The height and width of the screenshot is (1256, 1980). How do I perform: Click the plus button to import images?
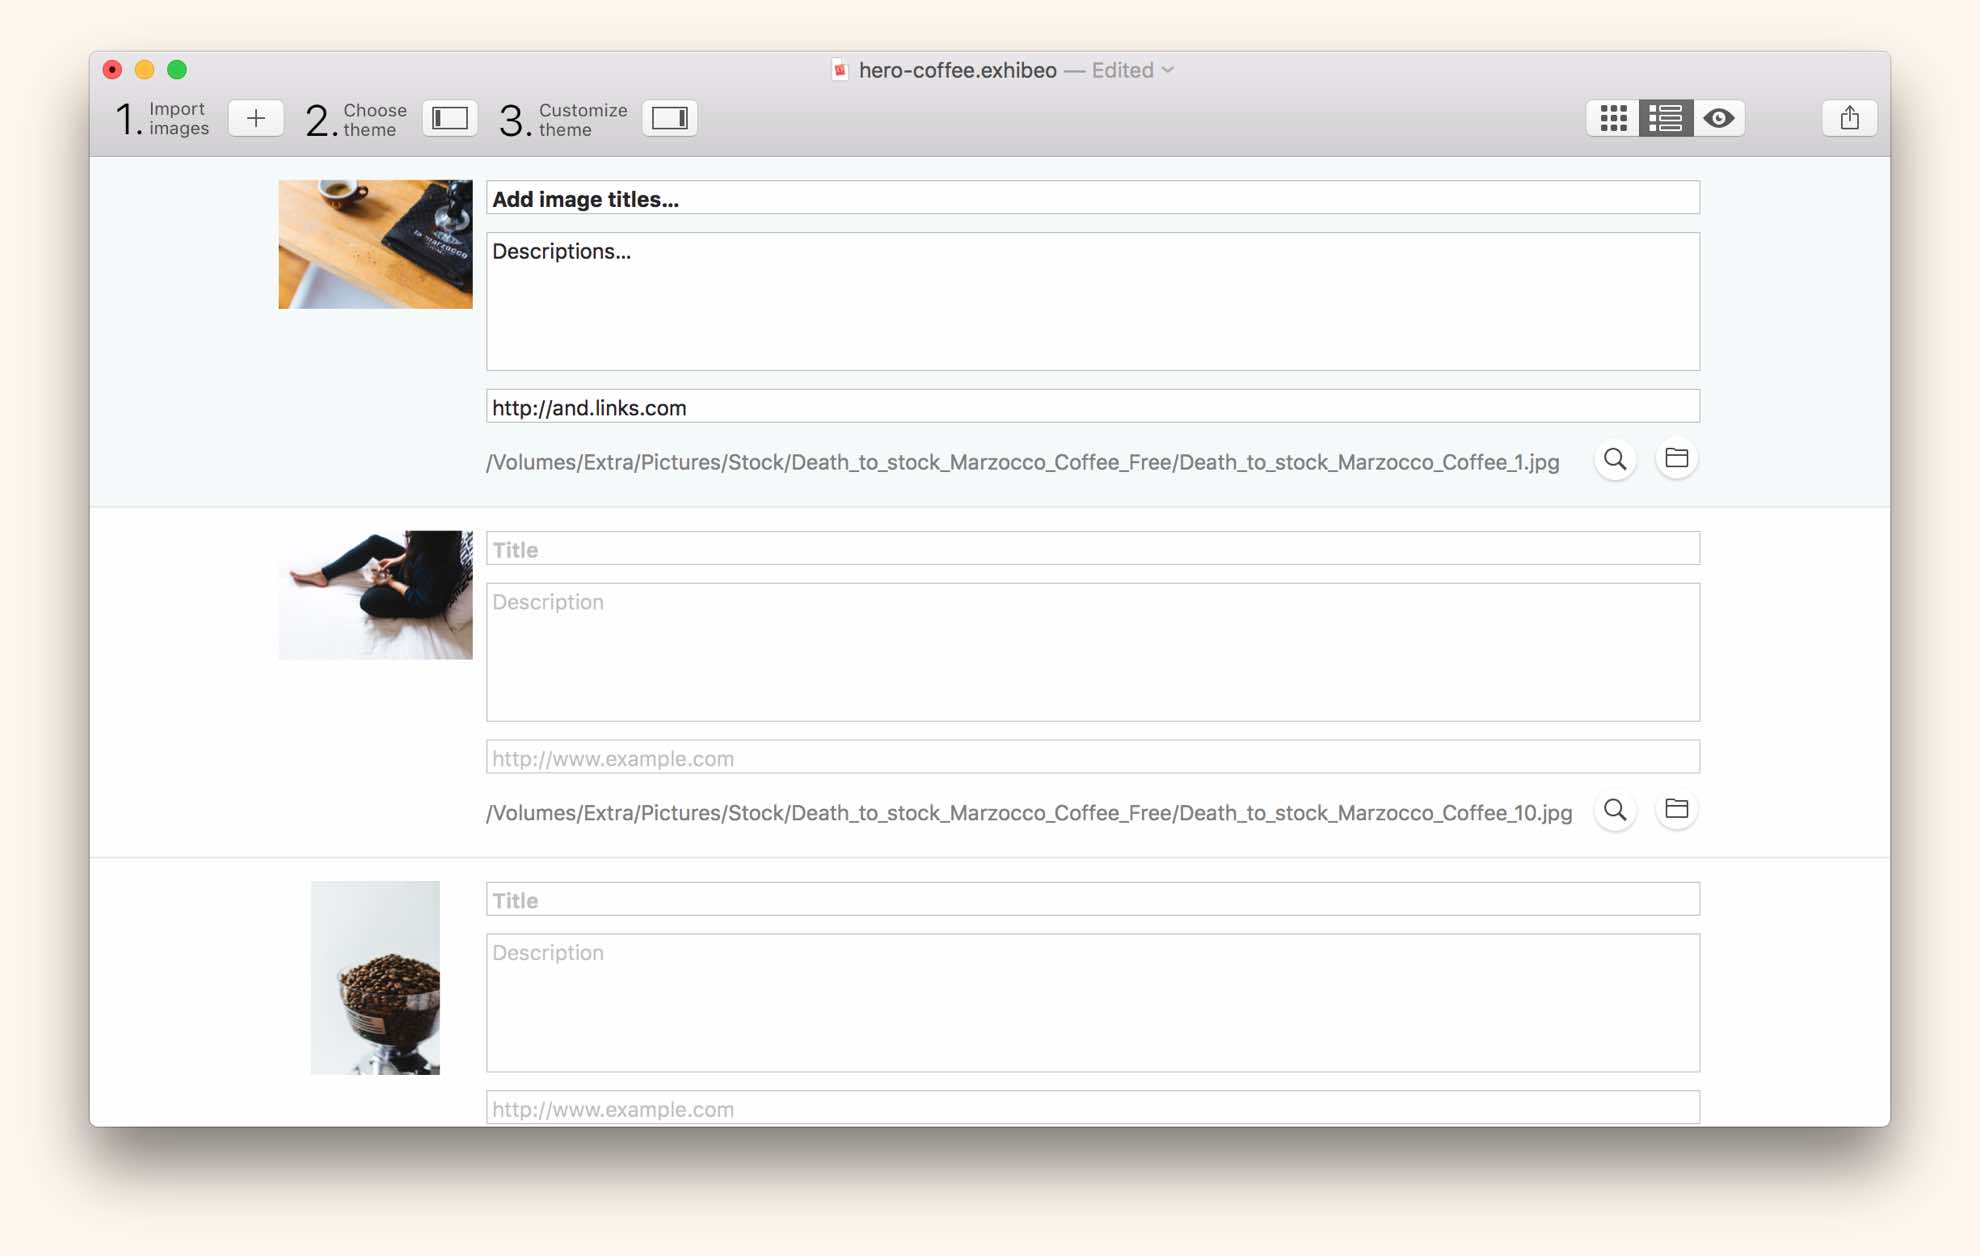pos(256,118)
